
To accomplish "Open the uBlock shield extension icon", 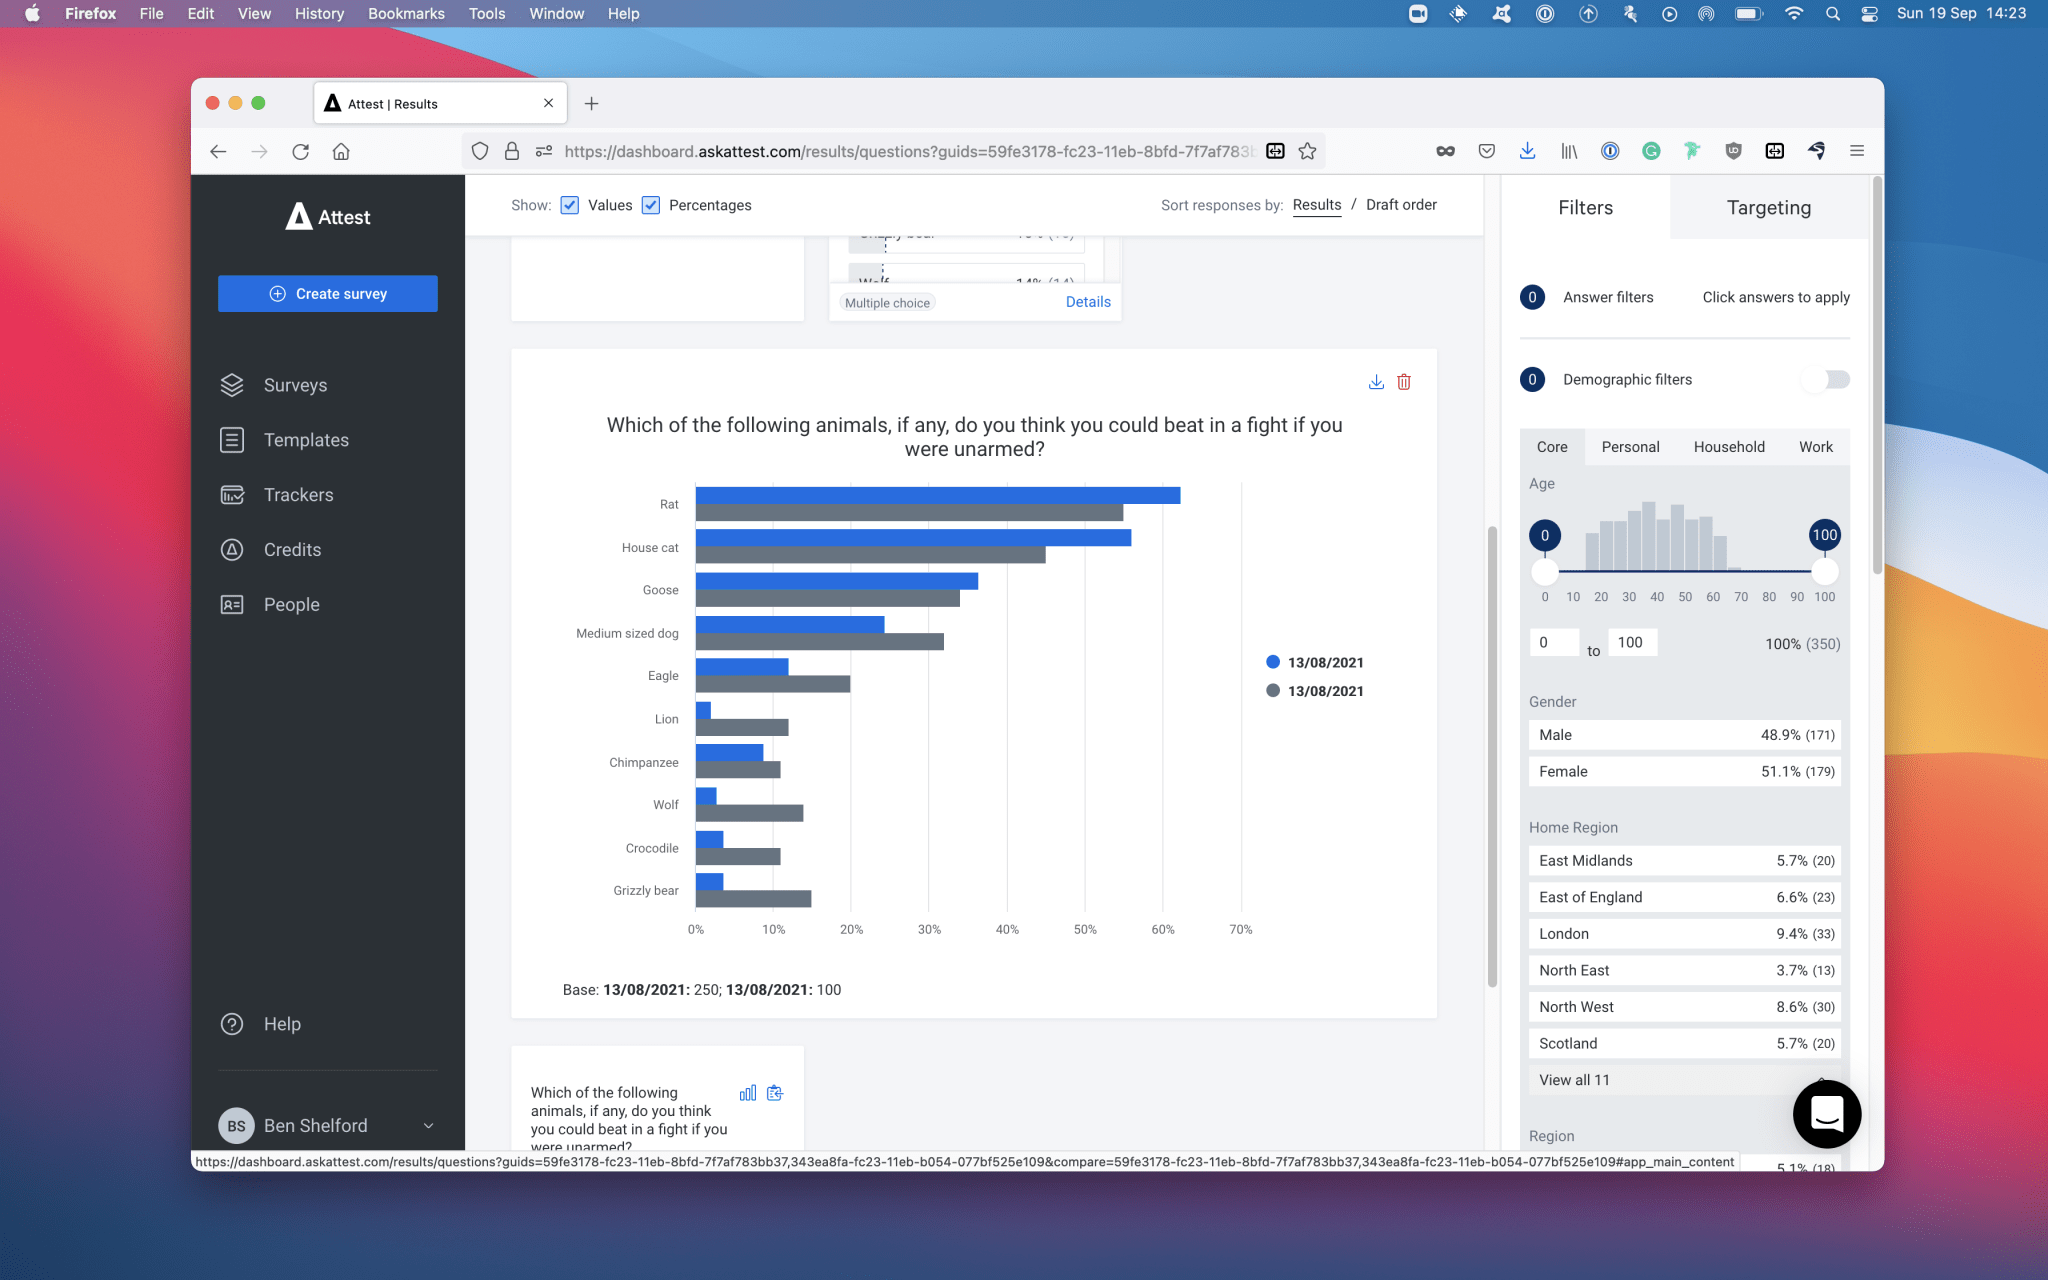I will (x=1733, y=151).
